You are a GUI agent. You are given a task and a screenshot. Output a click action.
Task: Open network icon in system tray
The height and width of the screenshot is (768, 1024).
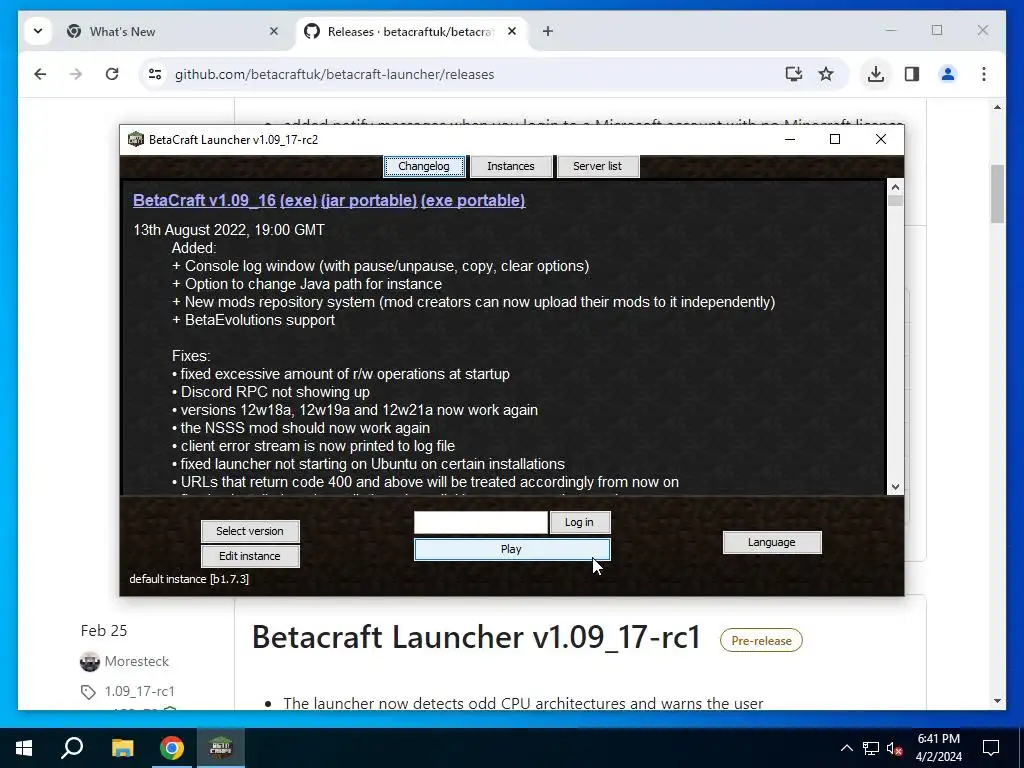[871, 748]
